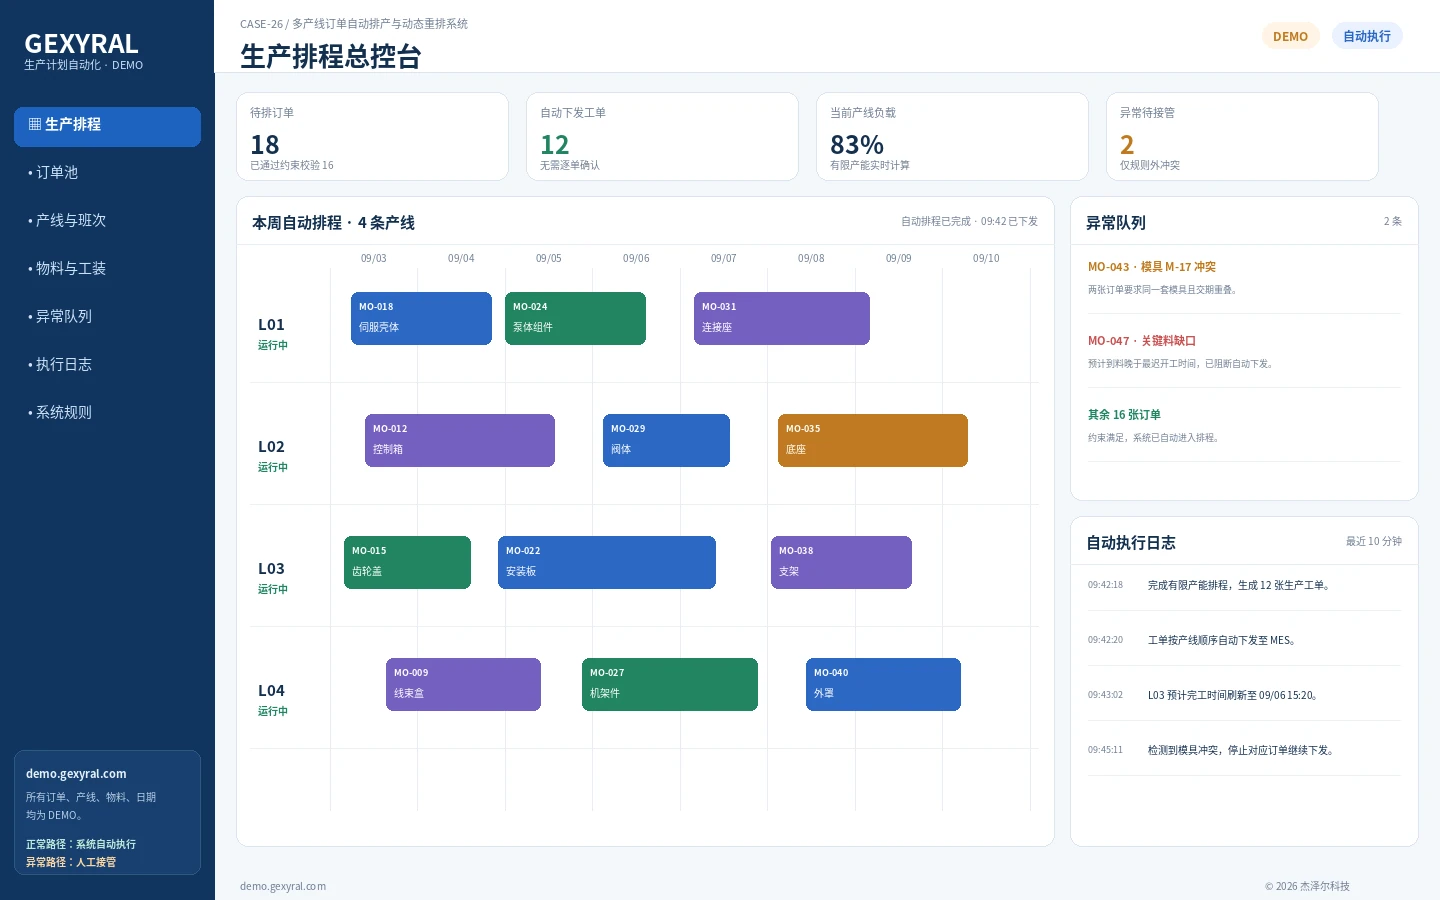Click the 09:43:02 log entry
The height and width of the screenshot is (900, 1440).
1244,695
